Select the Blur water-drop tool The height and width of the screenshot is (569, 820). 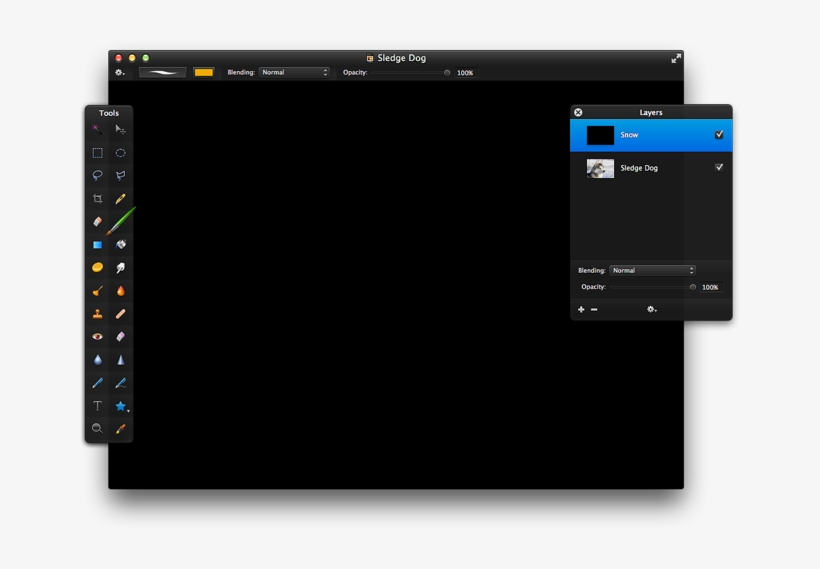click(x=97, y=360)
